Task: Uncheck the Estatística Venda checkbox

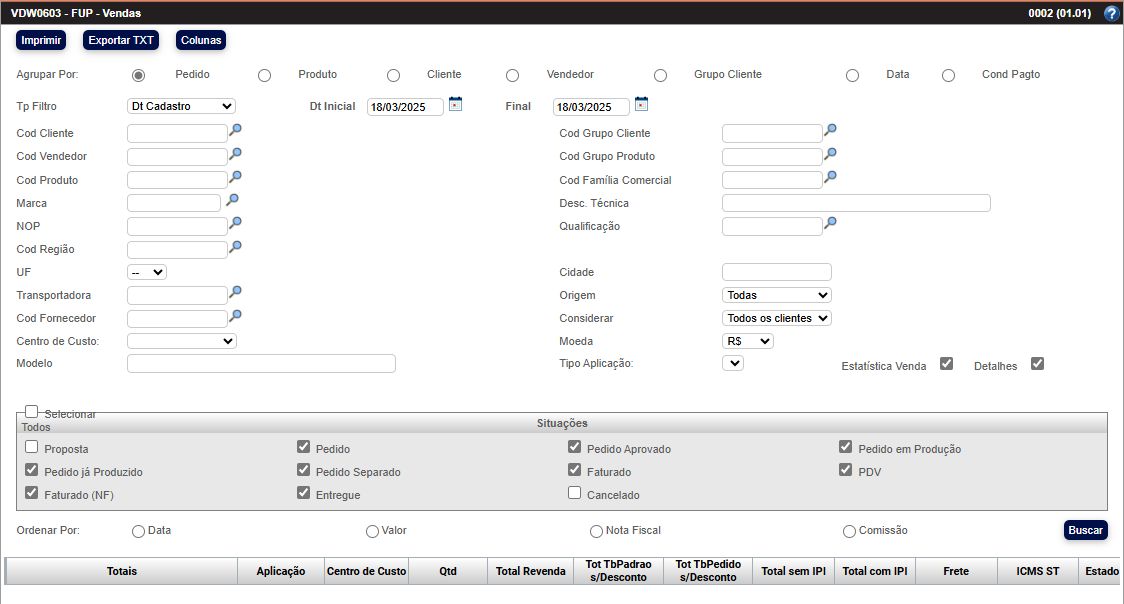Action: pos(946,364)
